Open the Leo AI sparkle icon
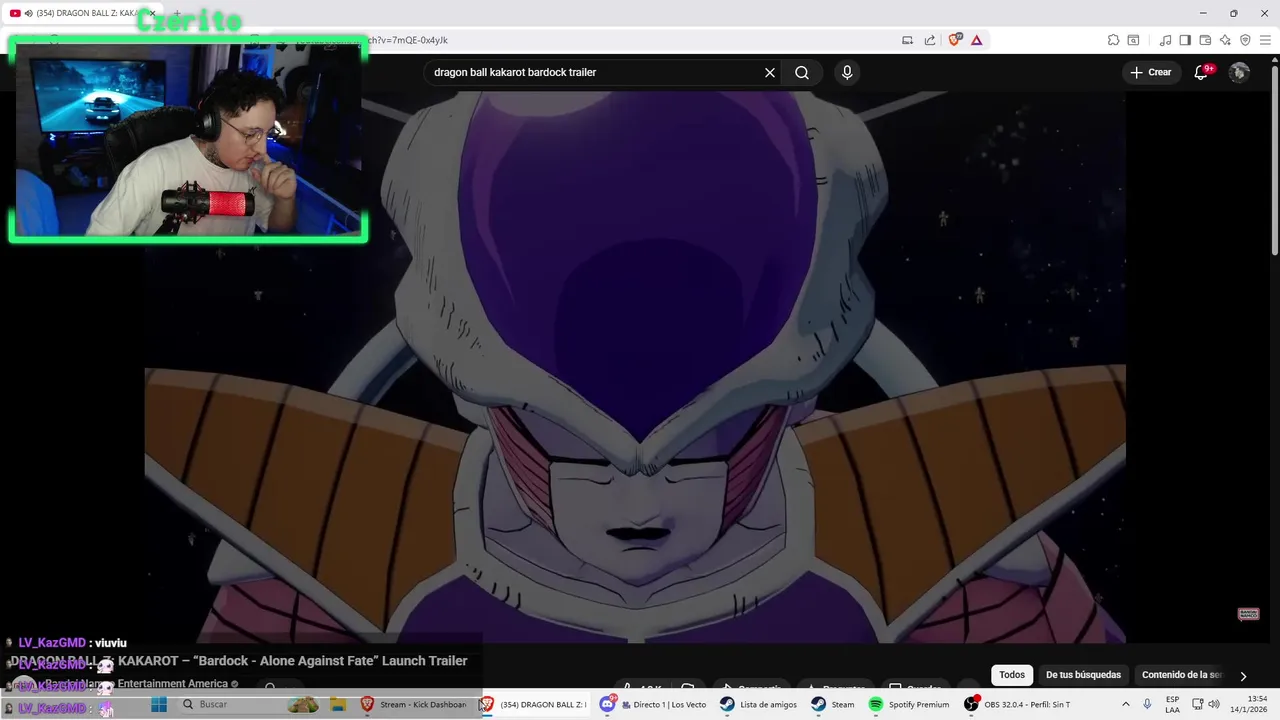The width and height of the screenshot is (1280, 720). (1225, 40)
